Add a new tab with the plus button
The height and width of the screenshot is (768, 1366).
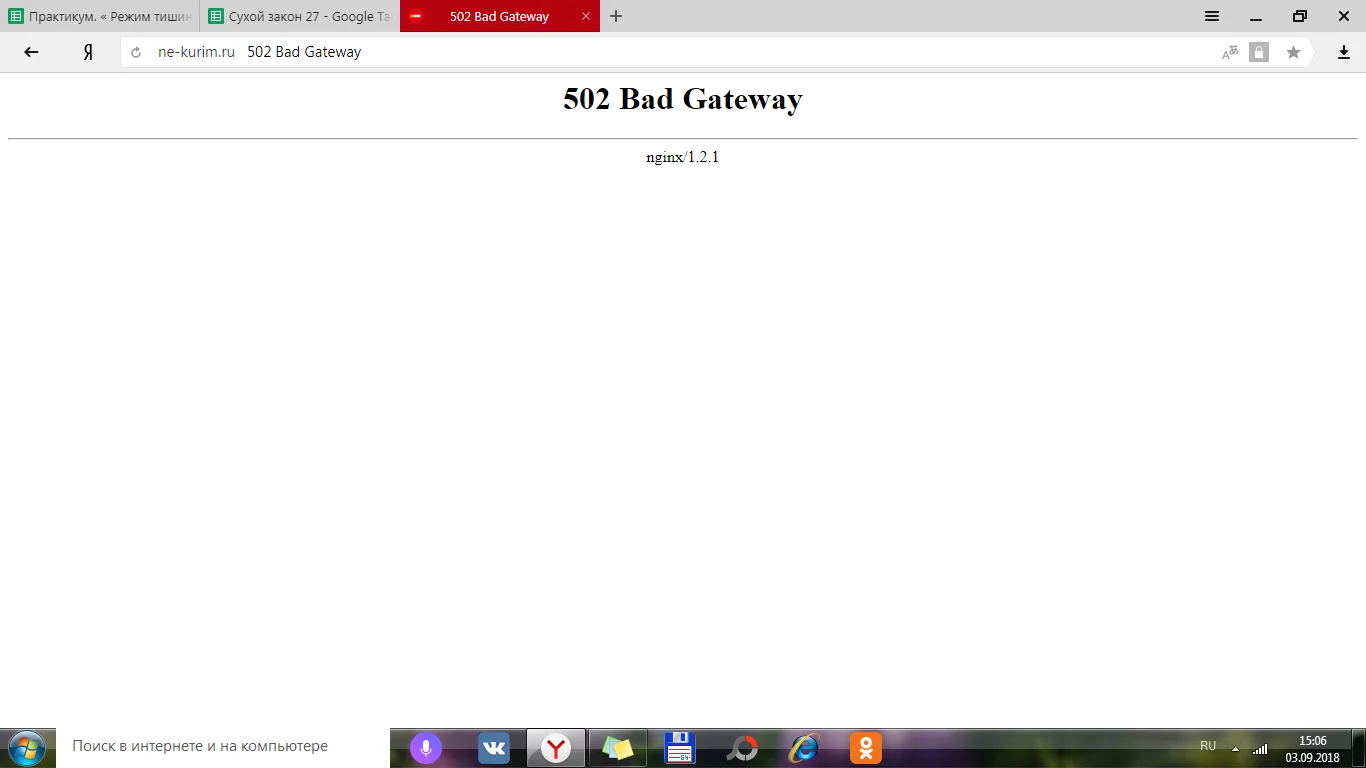(x=616, y=16)
